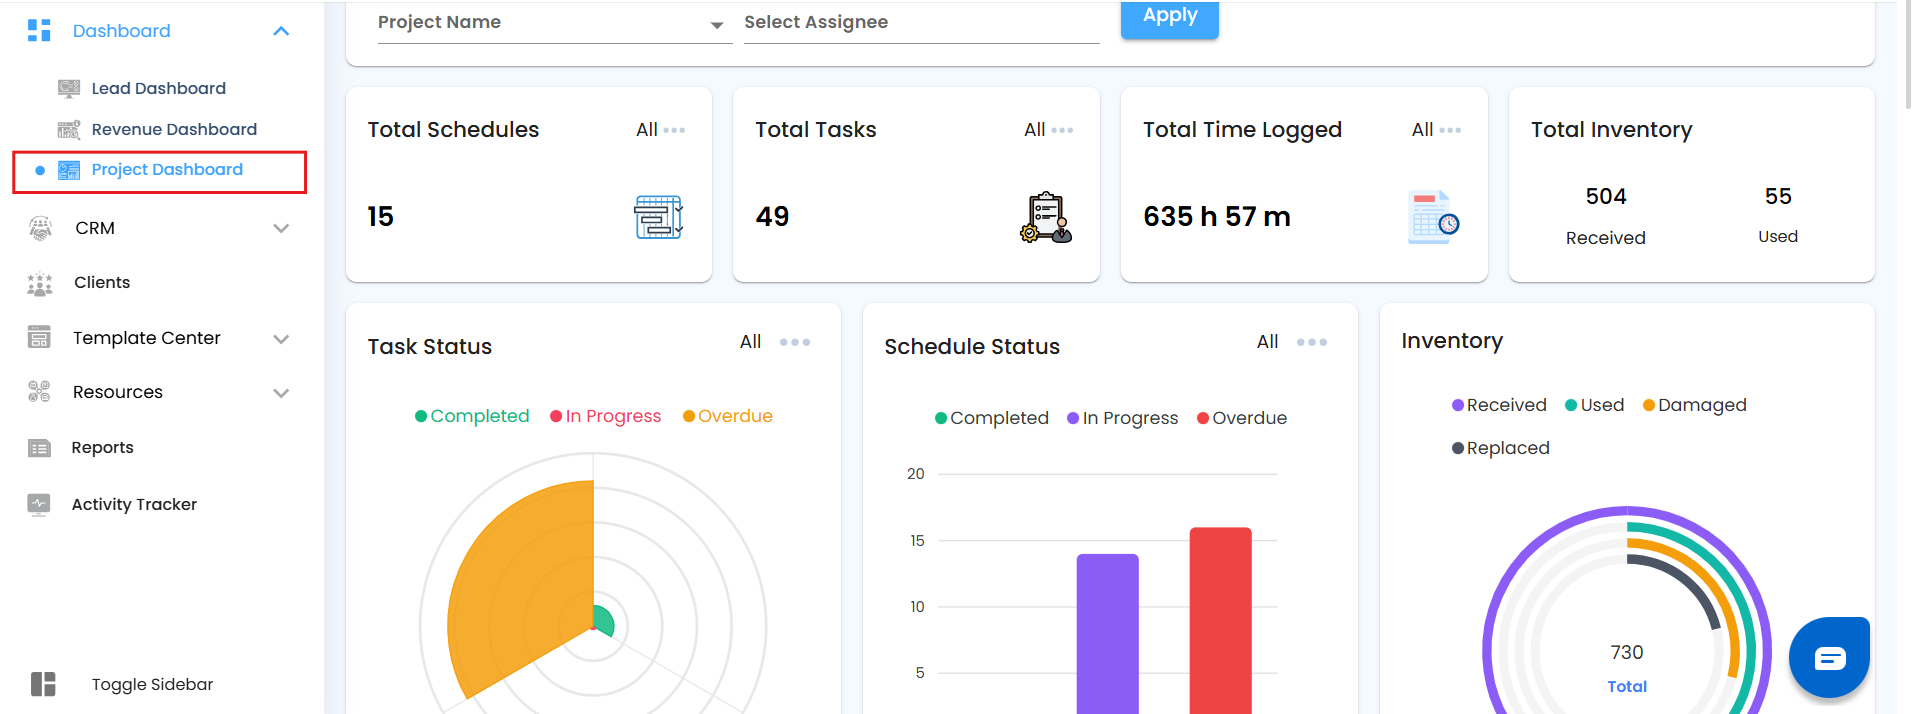Toggle Completed legend in Task Status
The height and width of the screenshot is (714, 1912).
(x=472, y=416)
